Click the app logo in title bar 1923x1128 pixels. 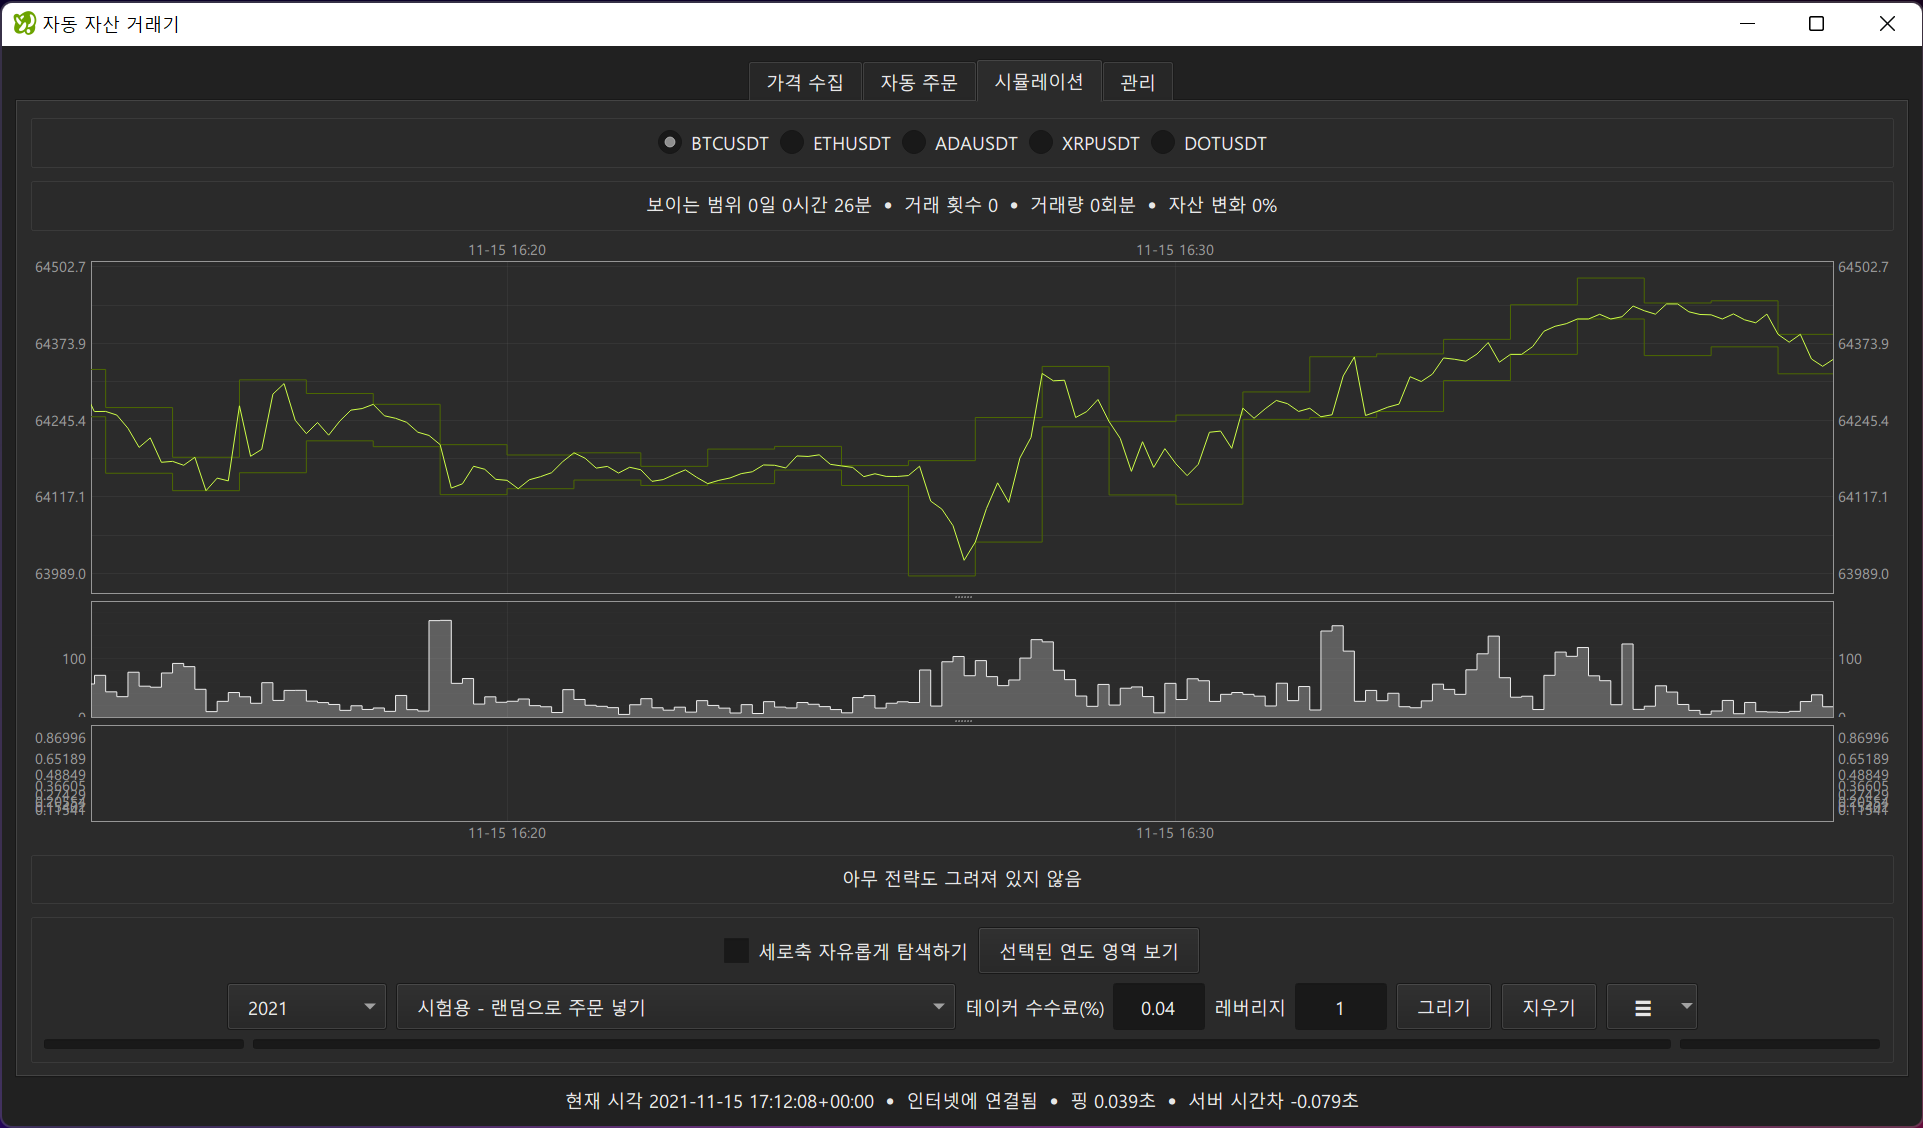24,23
